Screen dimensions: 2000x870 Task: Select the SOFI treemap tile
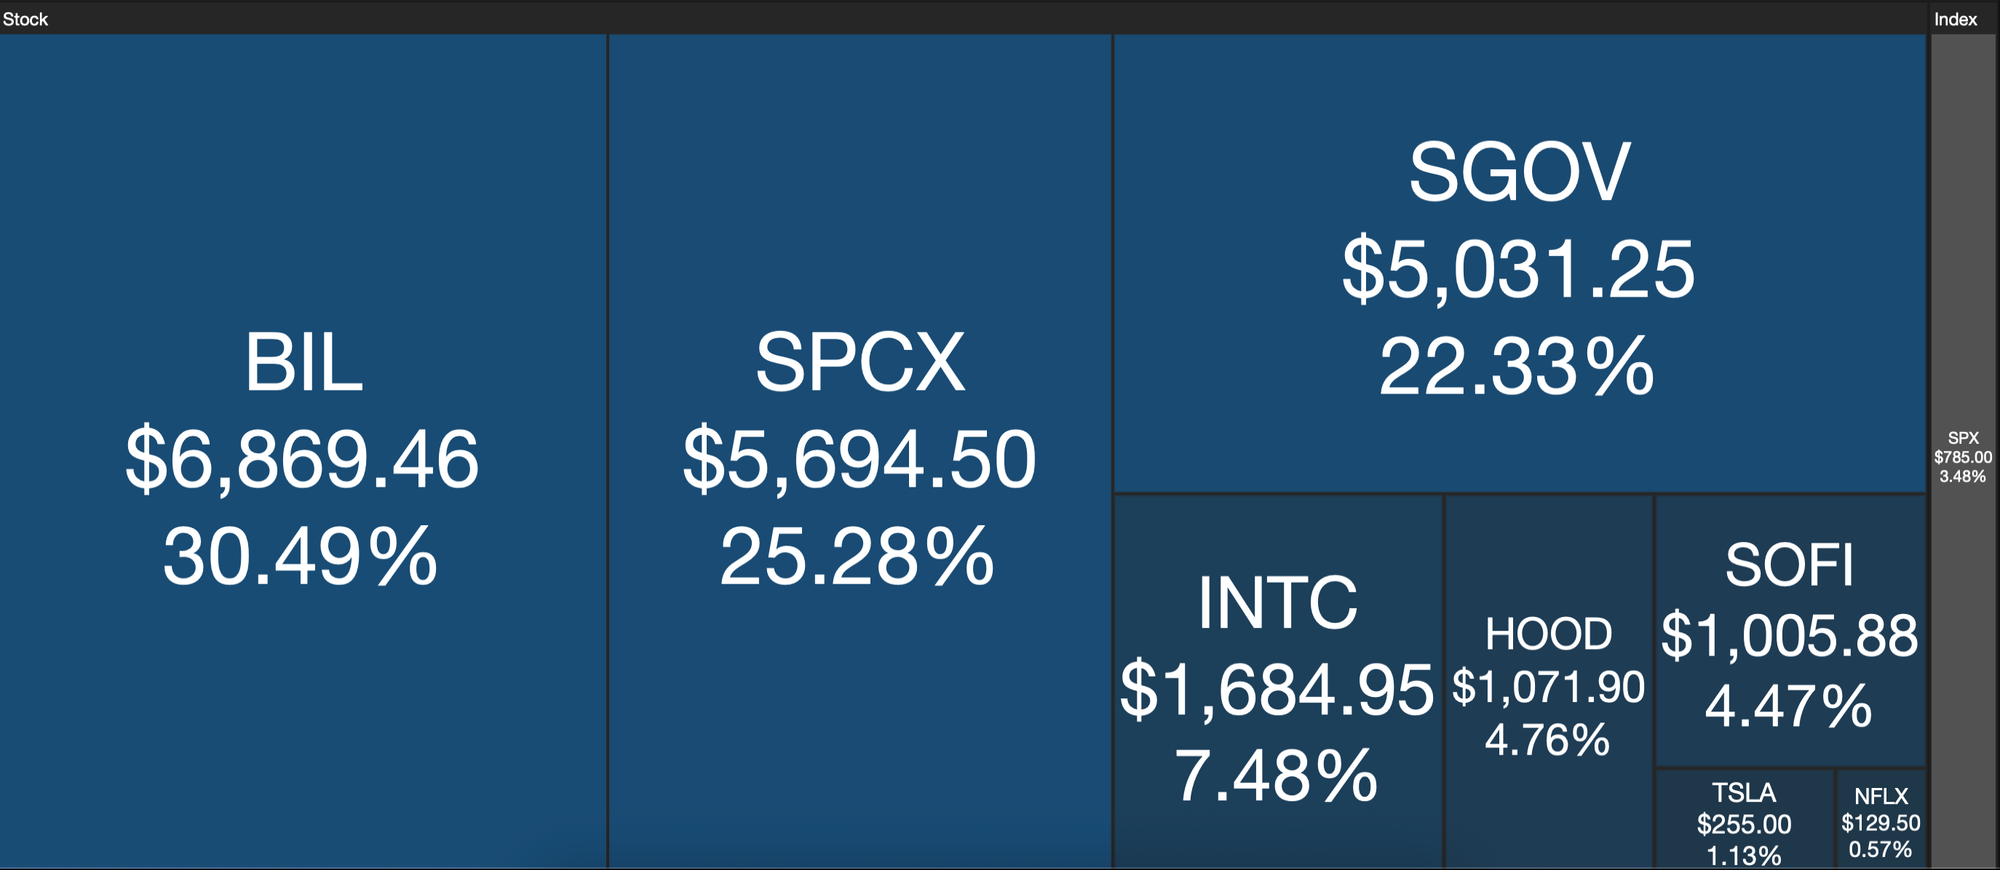1790,631
